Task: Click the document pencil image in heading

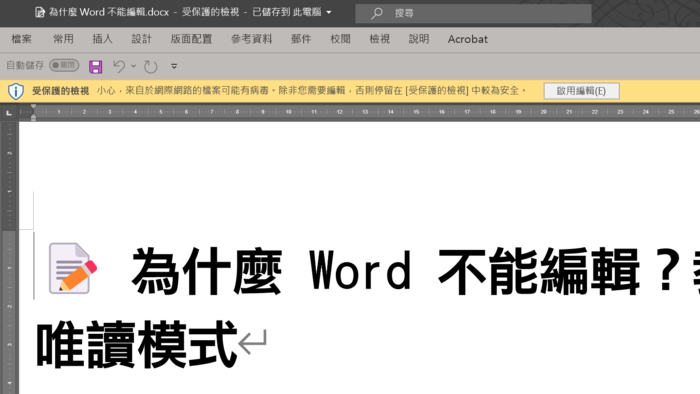Action: (x=73, y=268)
